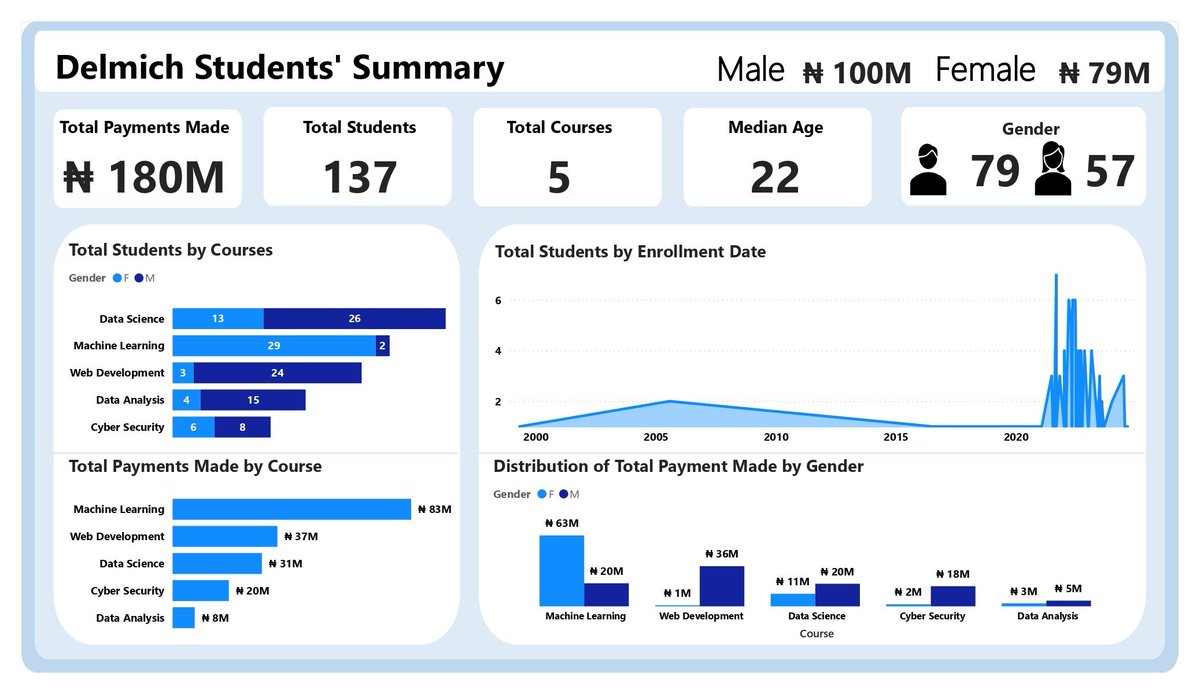Click the Cyber Security female bar showing 6
The height and width of the screenshot is (694, 1200).
pos(194,427)
